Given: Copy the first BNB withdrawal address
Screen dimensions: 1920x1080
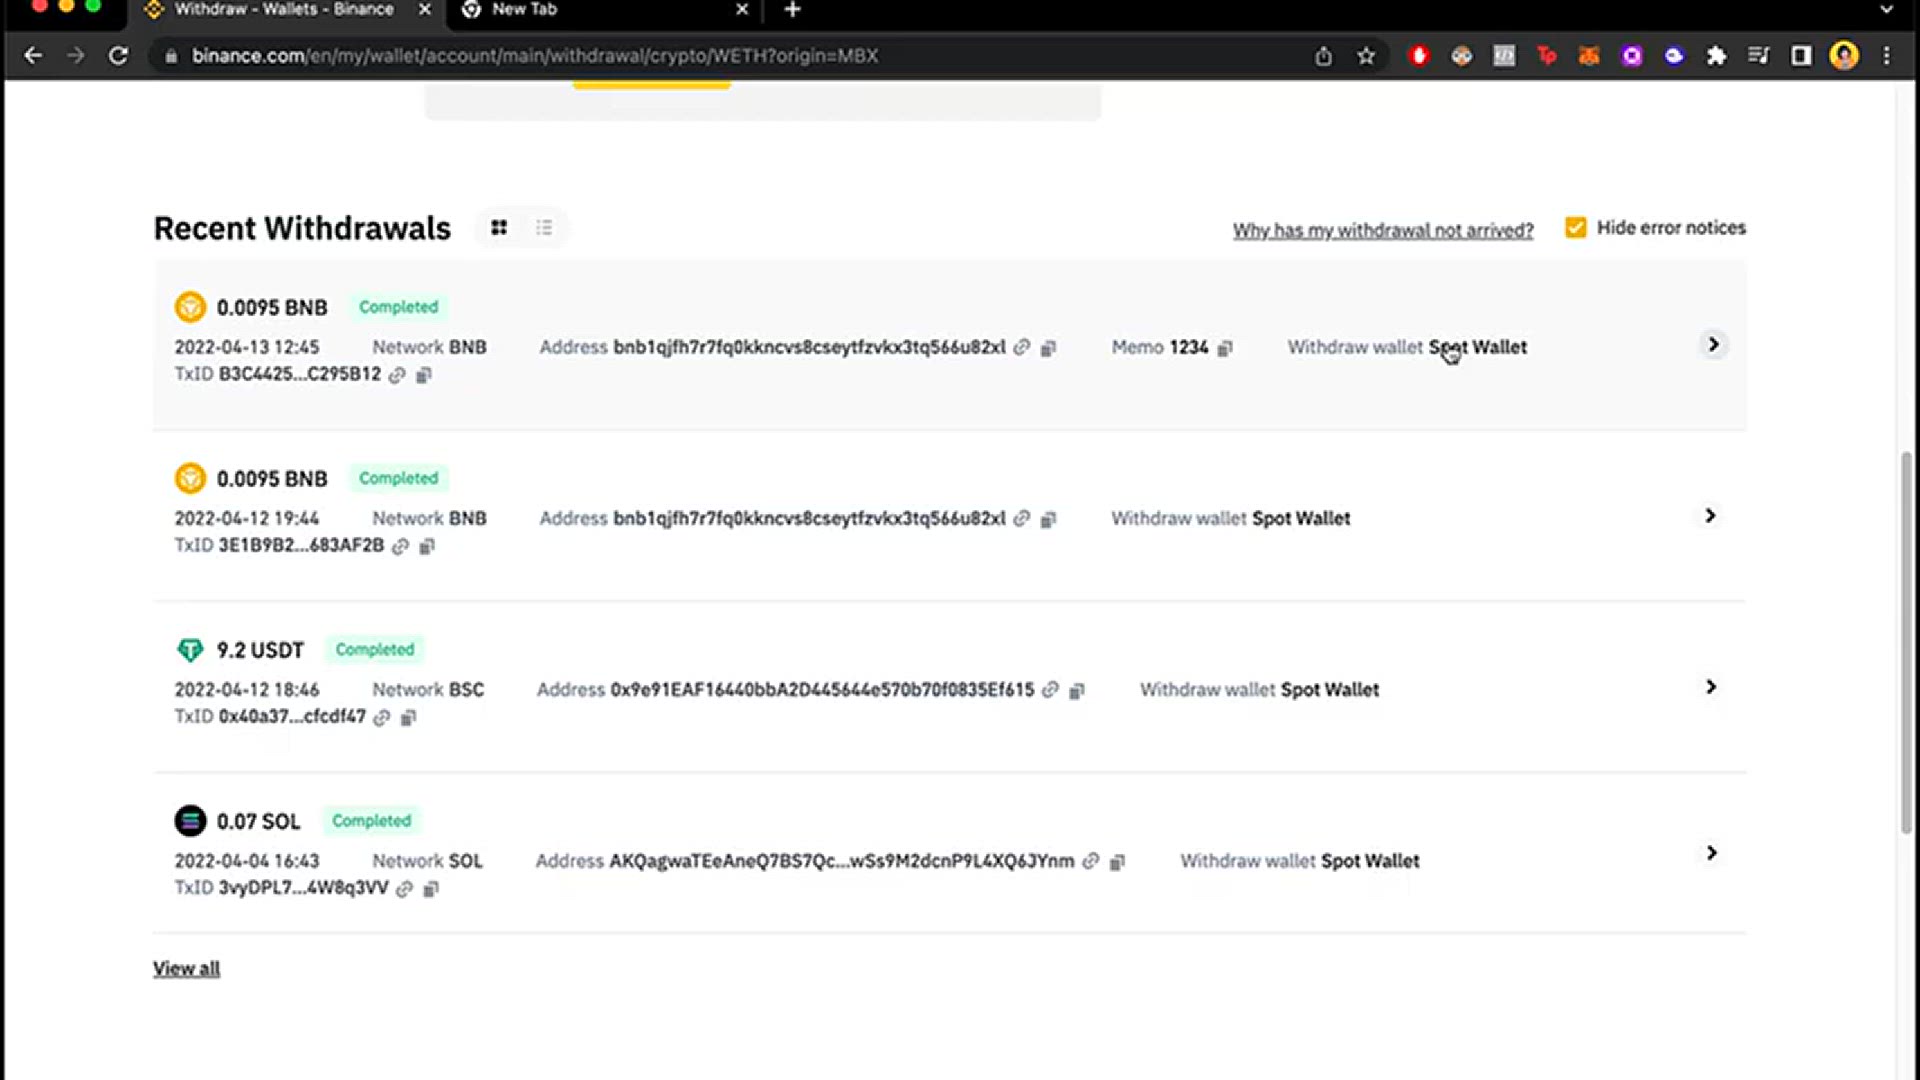Looking at the screenshot, I should tap(1048, 348).
